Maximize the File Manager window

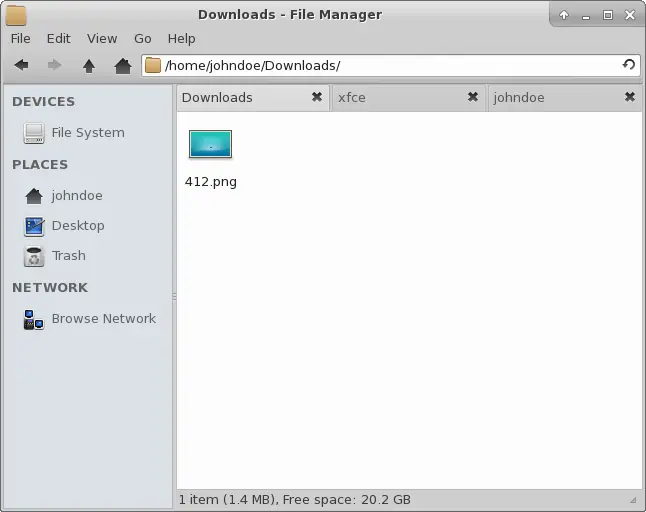click(x=608, y=15)
